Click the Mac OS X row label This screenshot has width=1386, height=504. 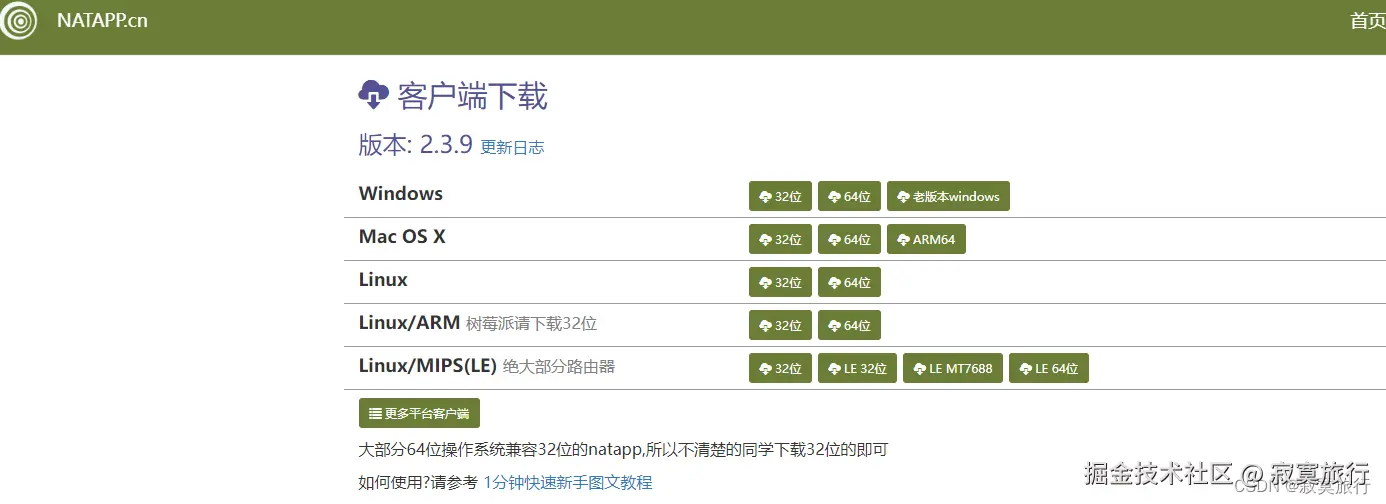pos(402,236)
